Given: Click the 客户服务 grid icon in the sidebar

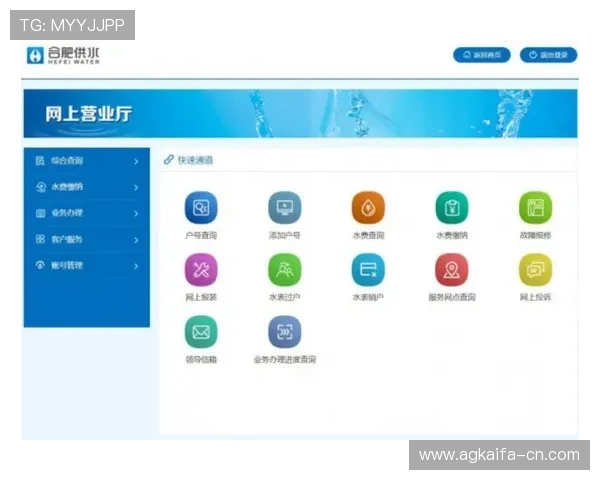Looking at the screenshot, I should point(40,239).
